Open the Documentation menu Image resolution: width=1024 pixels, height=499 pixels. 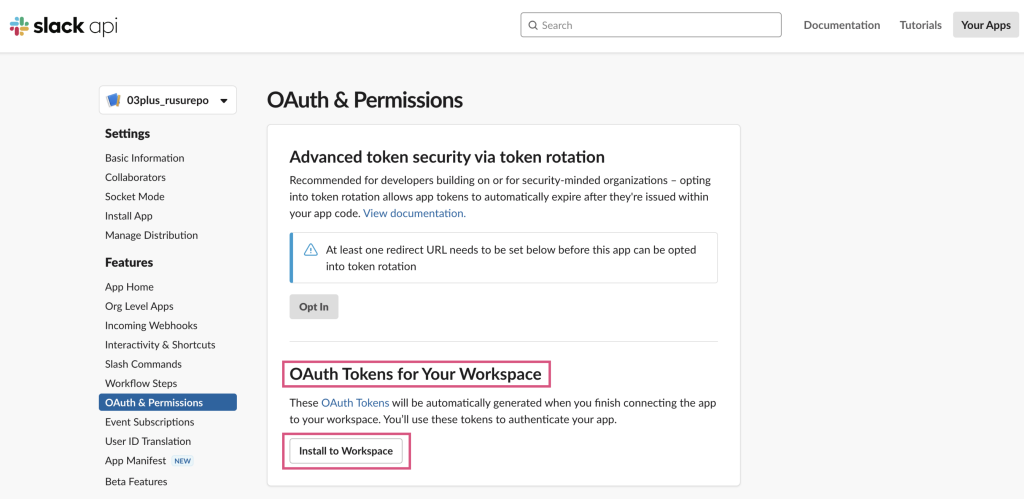[841, 25]
